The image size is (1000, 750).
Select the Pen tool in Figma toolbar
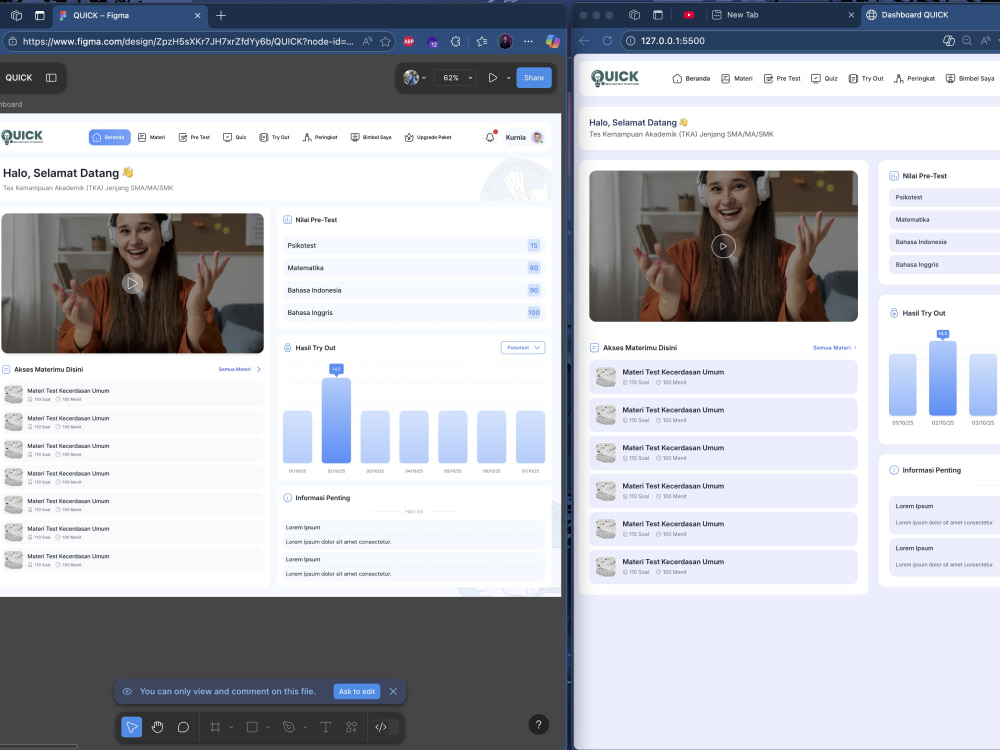[289, 727]
